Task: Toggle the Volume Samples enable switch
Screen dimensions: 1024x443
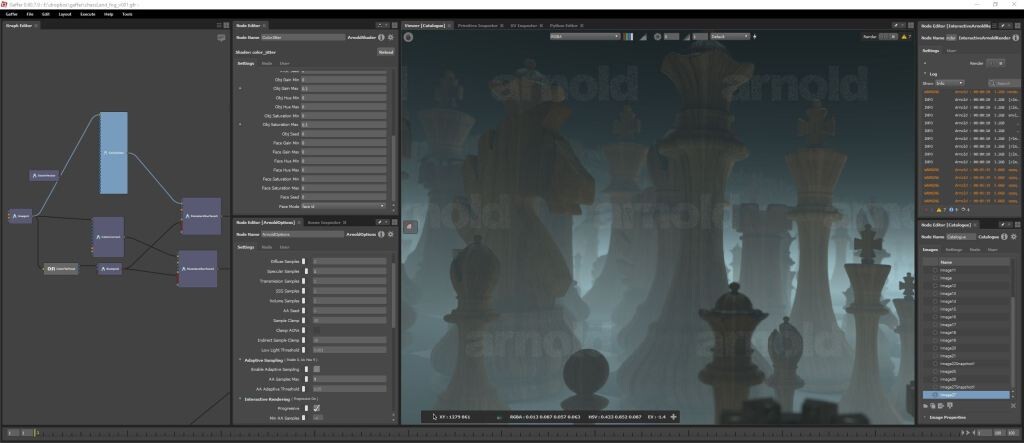Action: click(304, 301)
